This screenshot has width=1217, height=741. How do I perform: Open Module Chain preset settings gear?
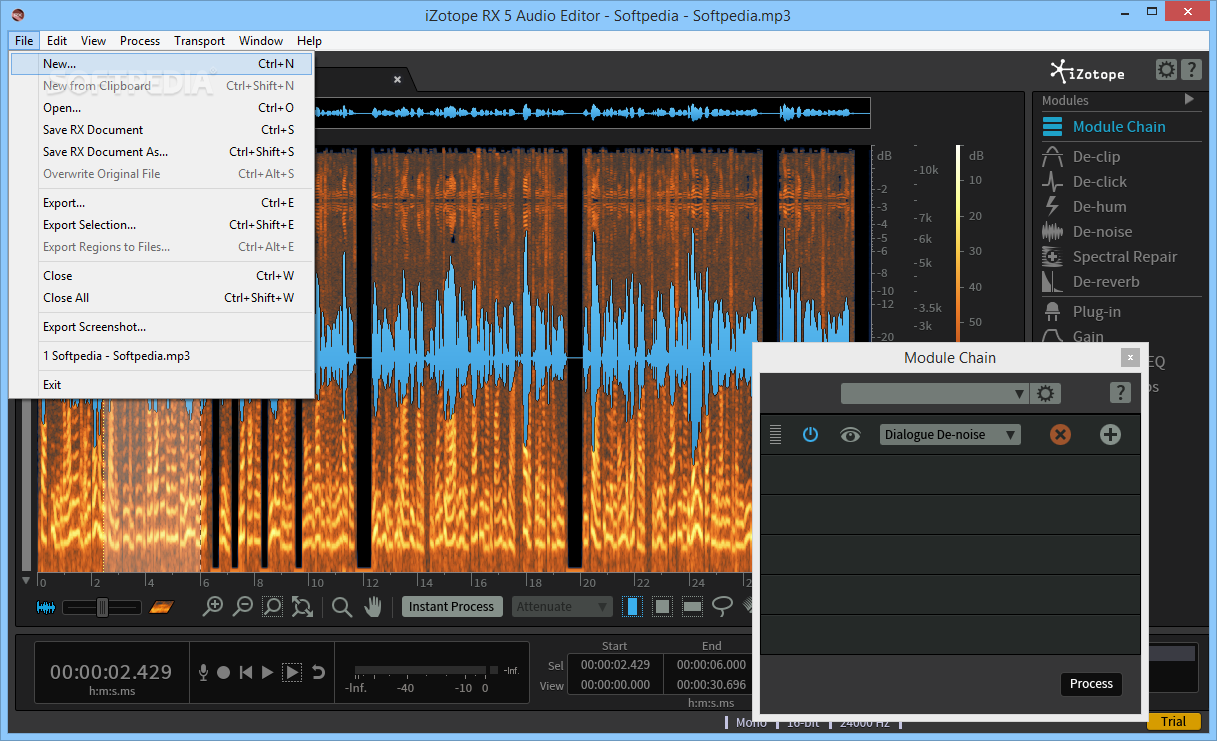pos(1046,394)
